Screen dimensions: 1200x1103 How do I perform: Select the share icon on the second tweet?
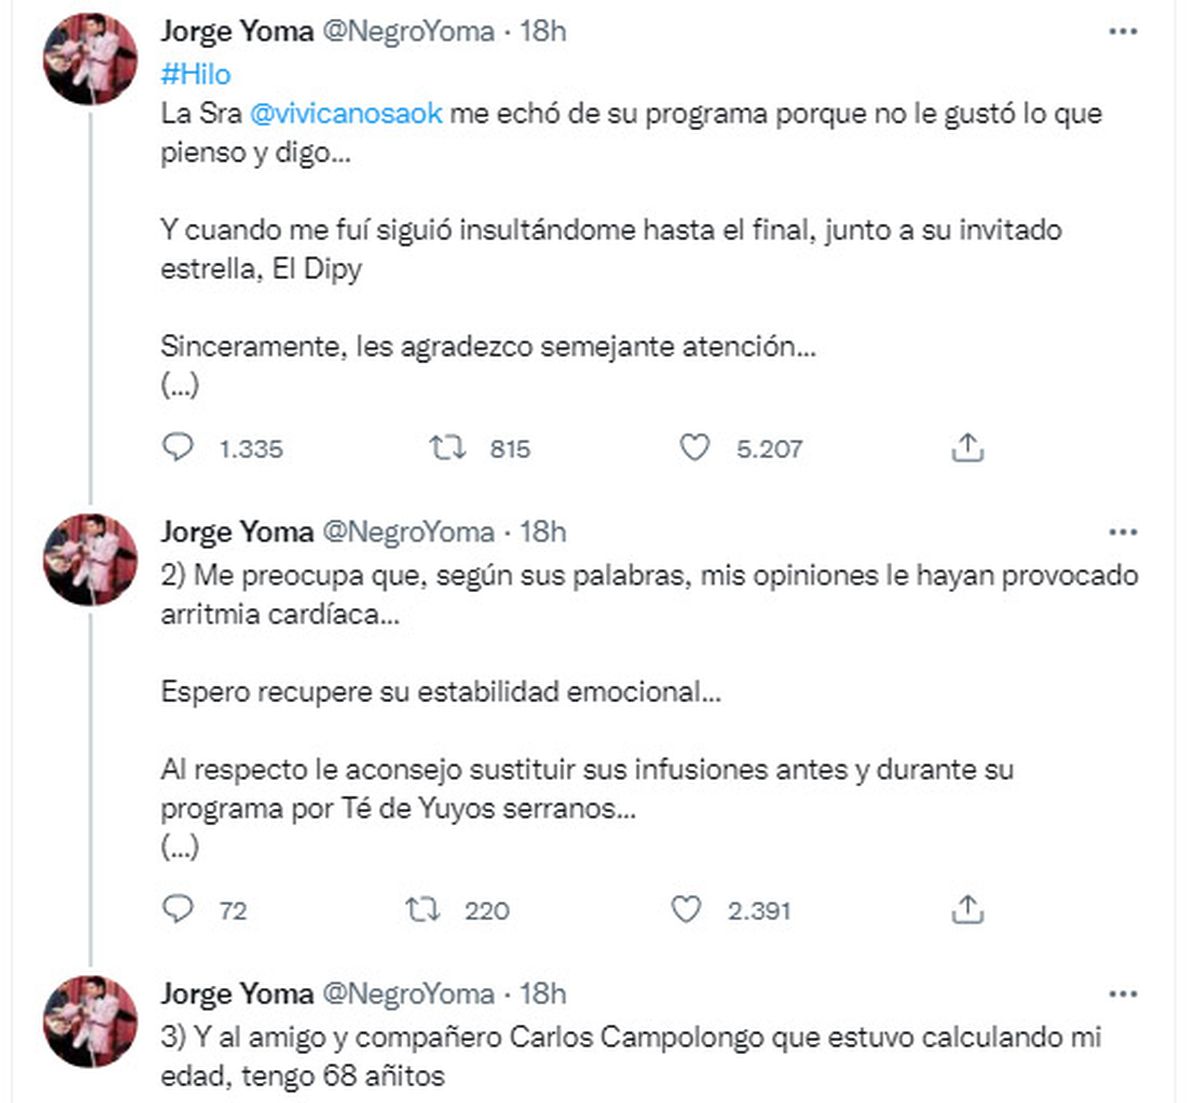click(x=967, y=910)
